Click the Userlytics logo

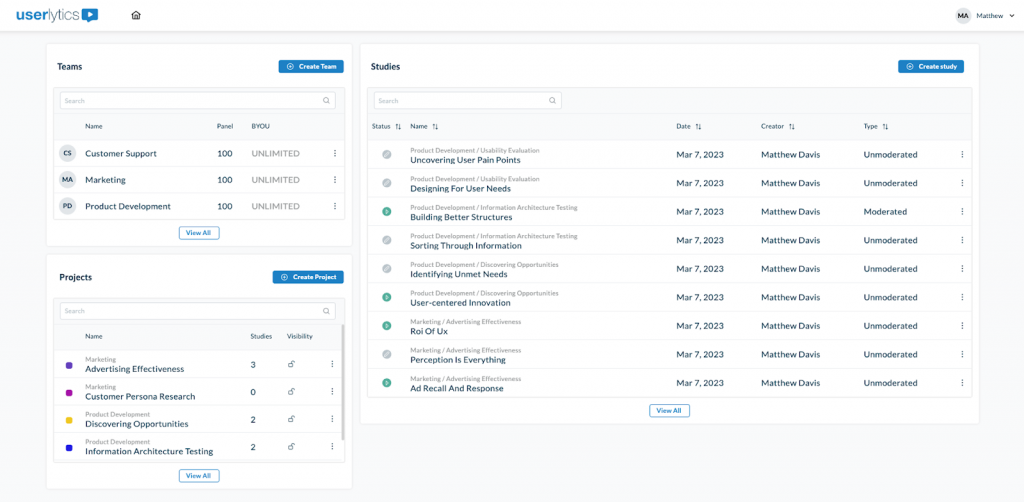[x=57, y=15]
